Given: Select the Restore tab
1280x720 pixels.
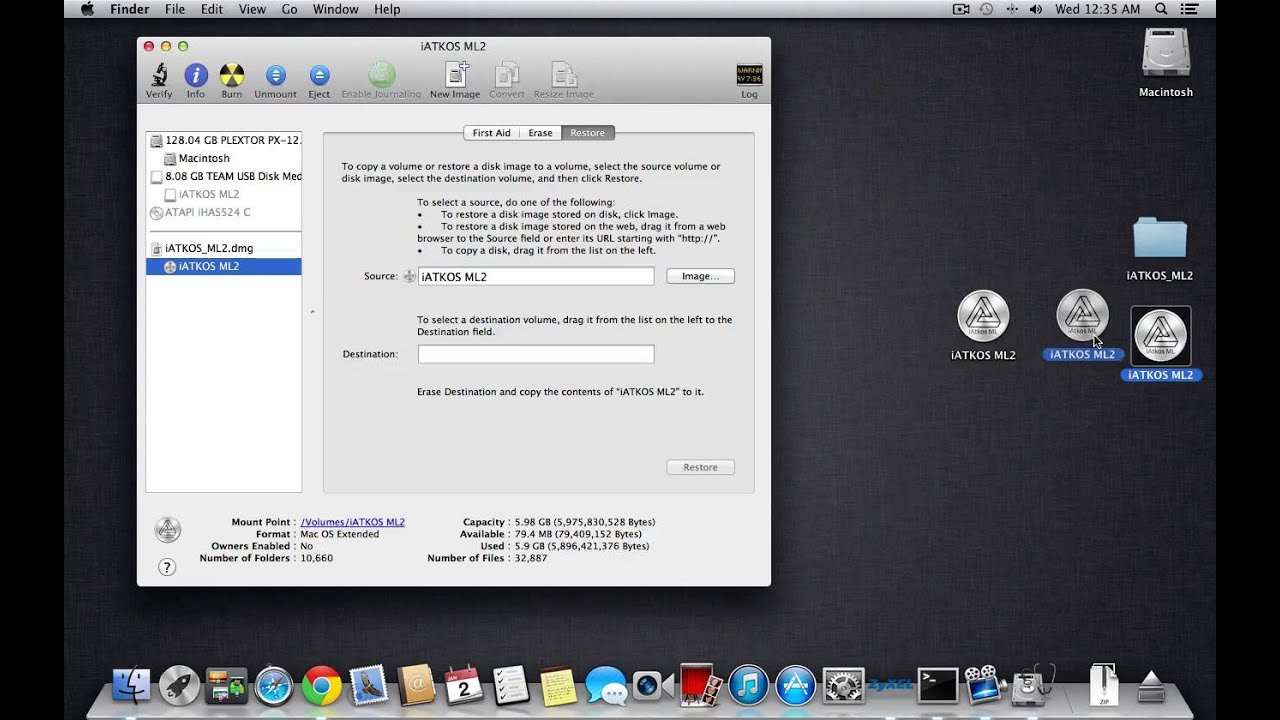Looking at the screenshot, I should point(588,133).
